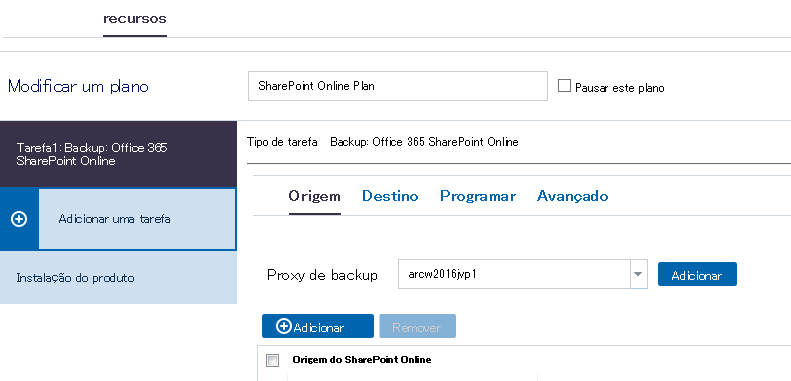Click the plus icon on the blue Adicionar button
This screenshot has height=381, width=791.
(284, 326)
